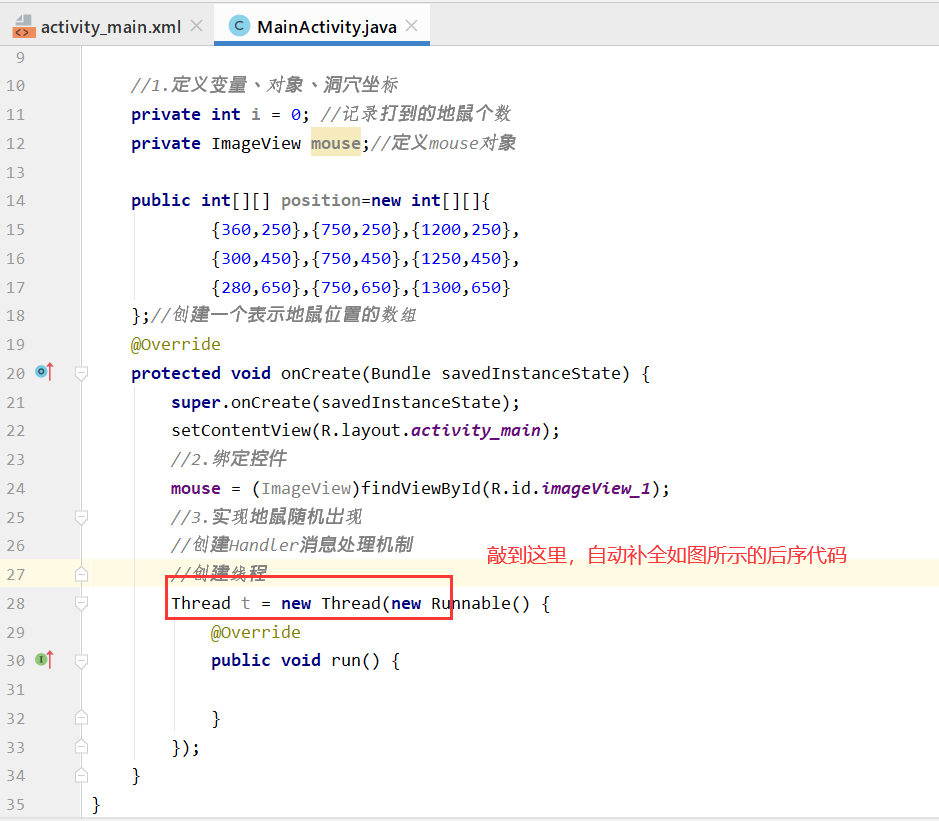Image resolution: width=939 pixels, height=821 pixels.
Task: Collapse the onCreate method fold at line 20
Action: pos(81,374)
